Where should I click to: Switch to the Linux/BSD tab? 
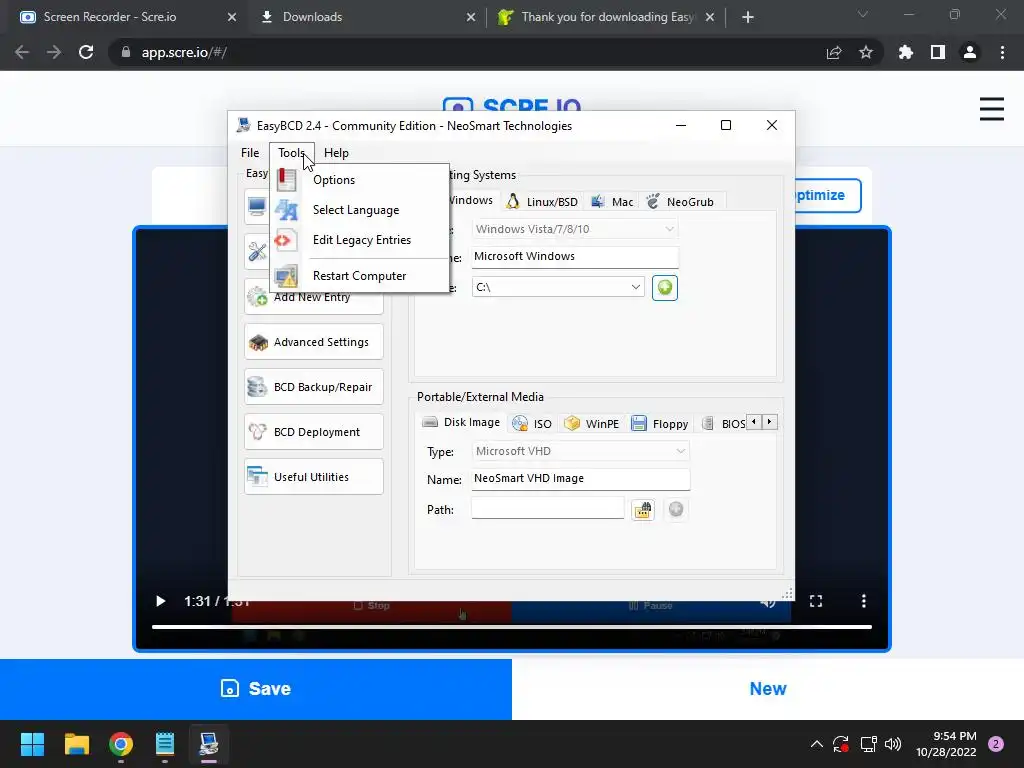click(542, 201)
